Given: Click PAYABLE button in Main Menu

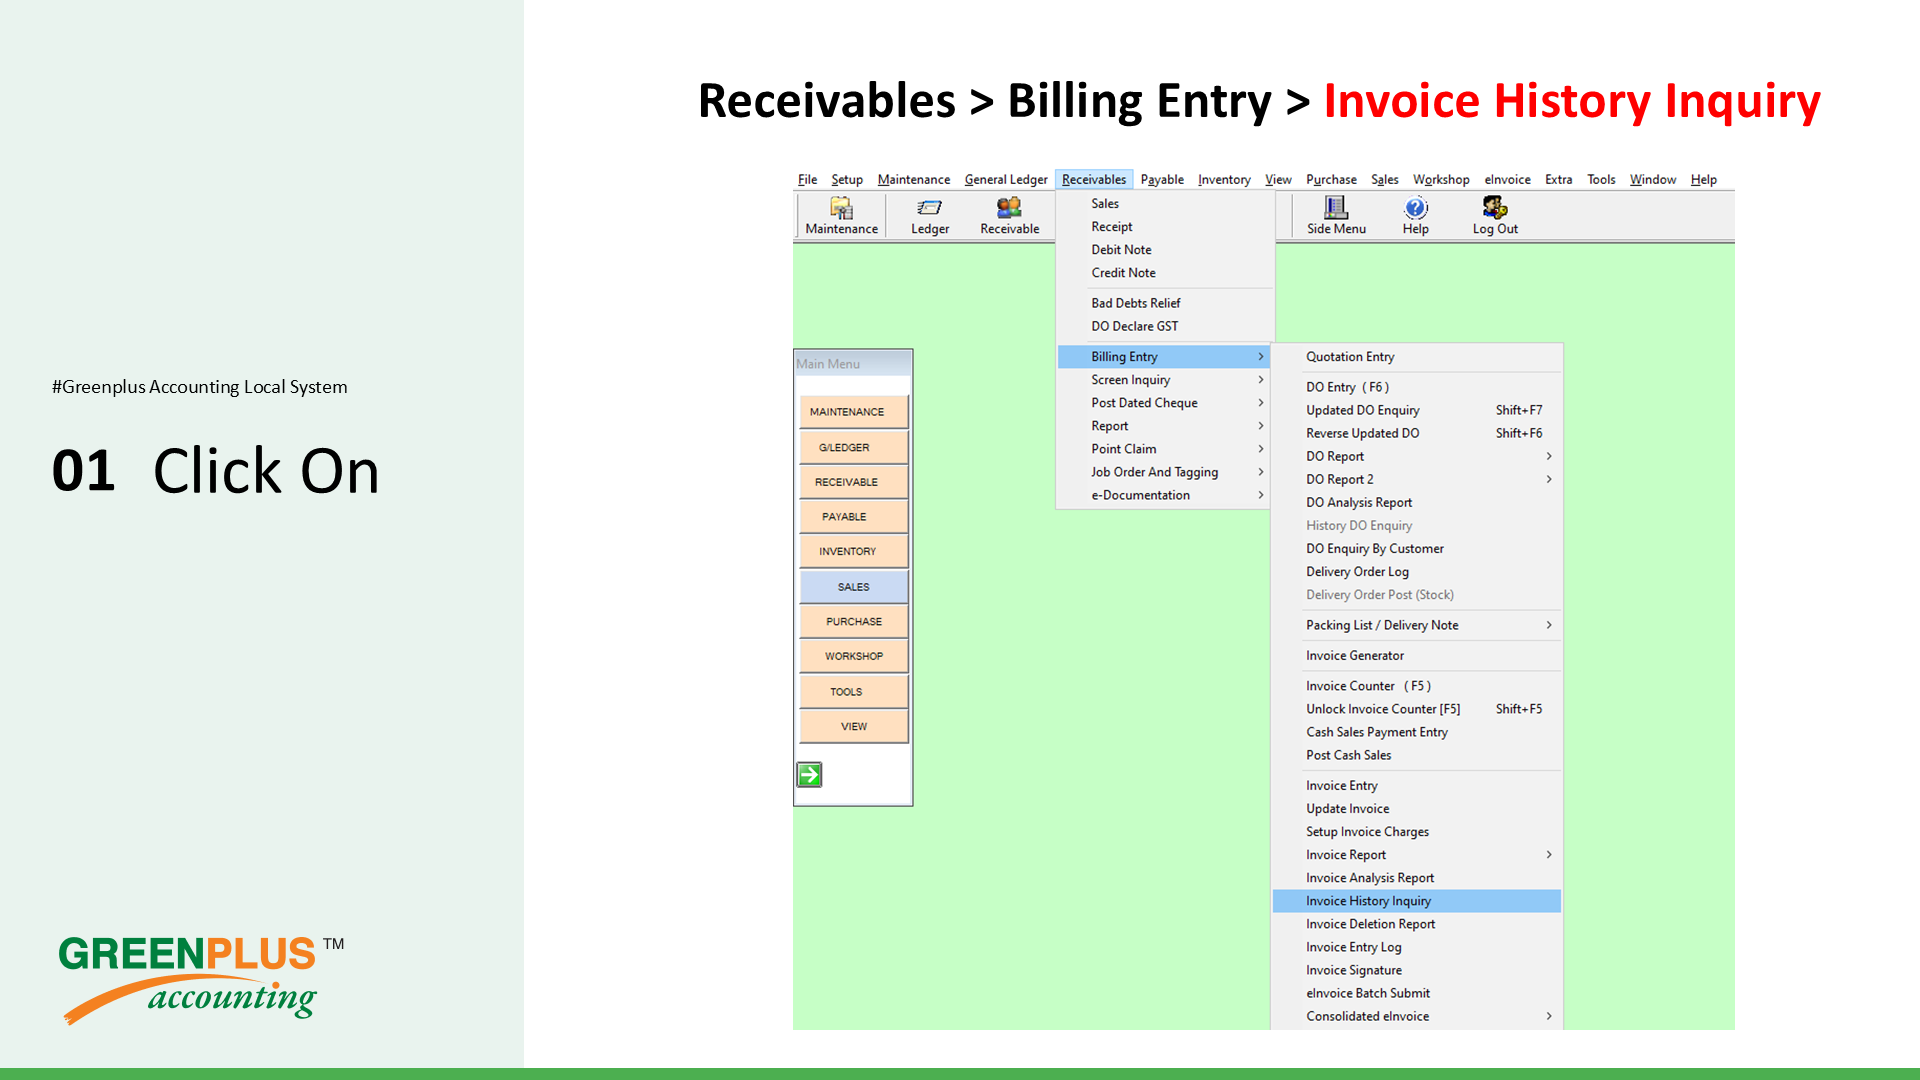Looking at the screenshot, I should coord(854,517).
